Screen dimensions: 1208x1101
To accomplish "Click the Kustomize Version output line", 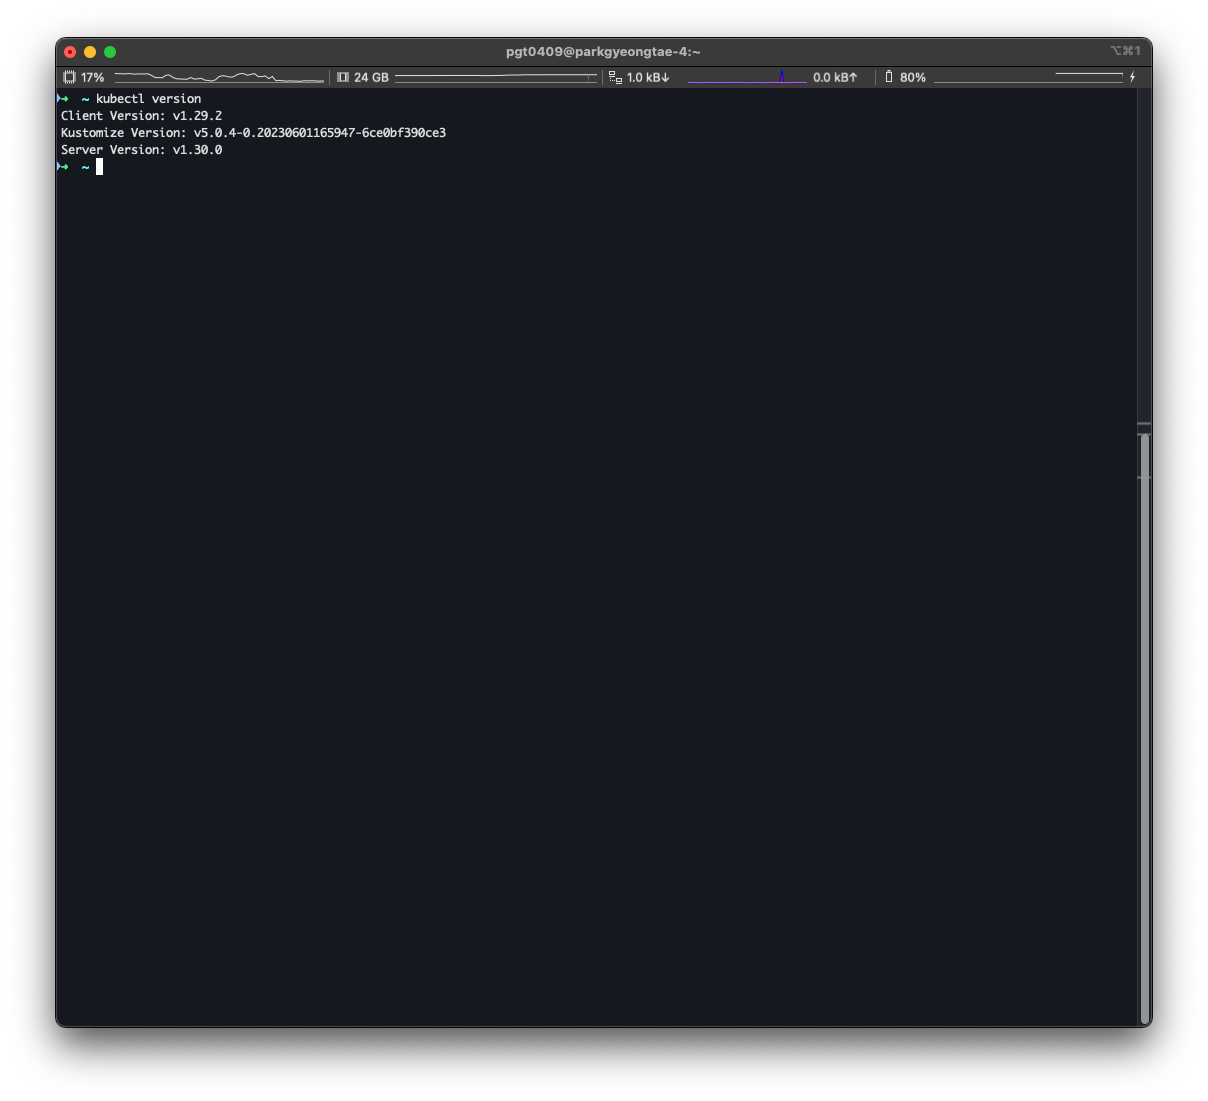I will click(253, 133).
